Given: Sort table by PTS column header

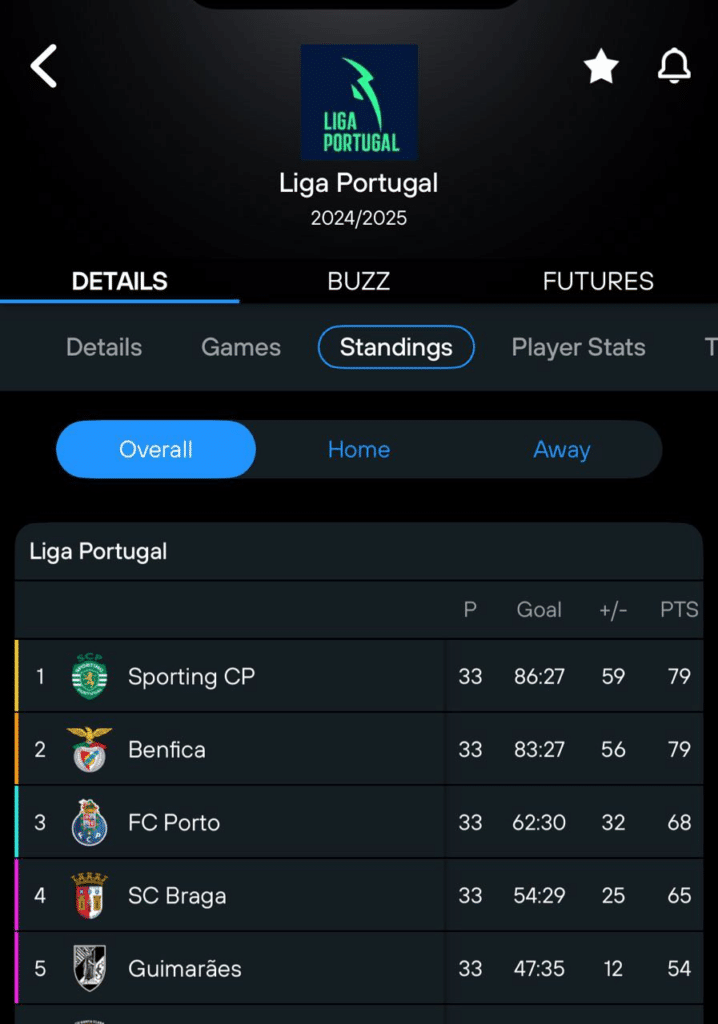Looking at the screenshot, I should click(679, 609).
